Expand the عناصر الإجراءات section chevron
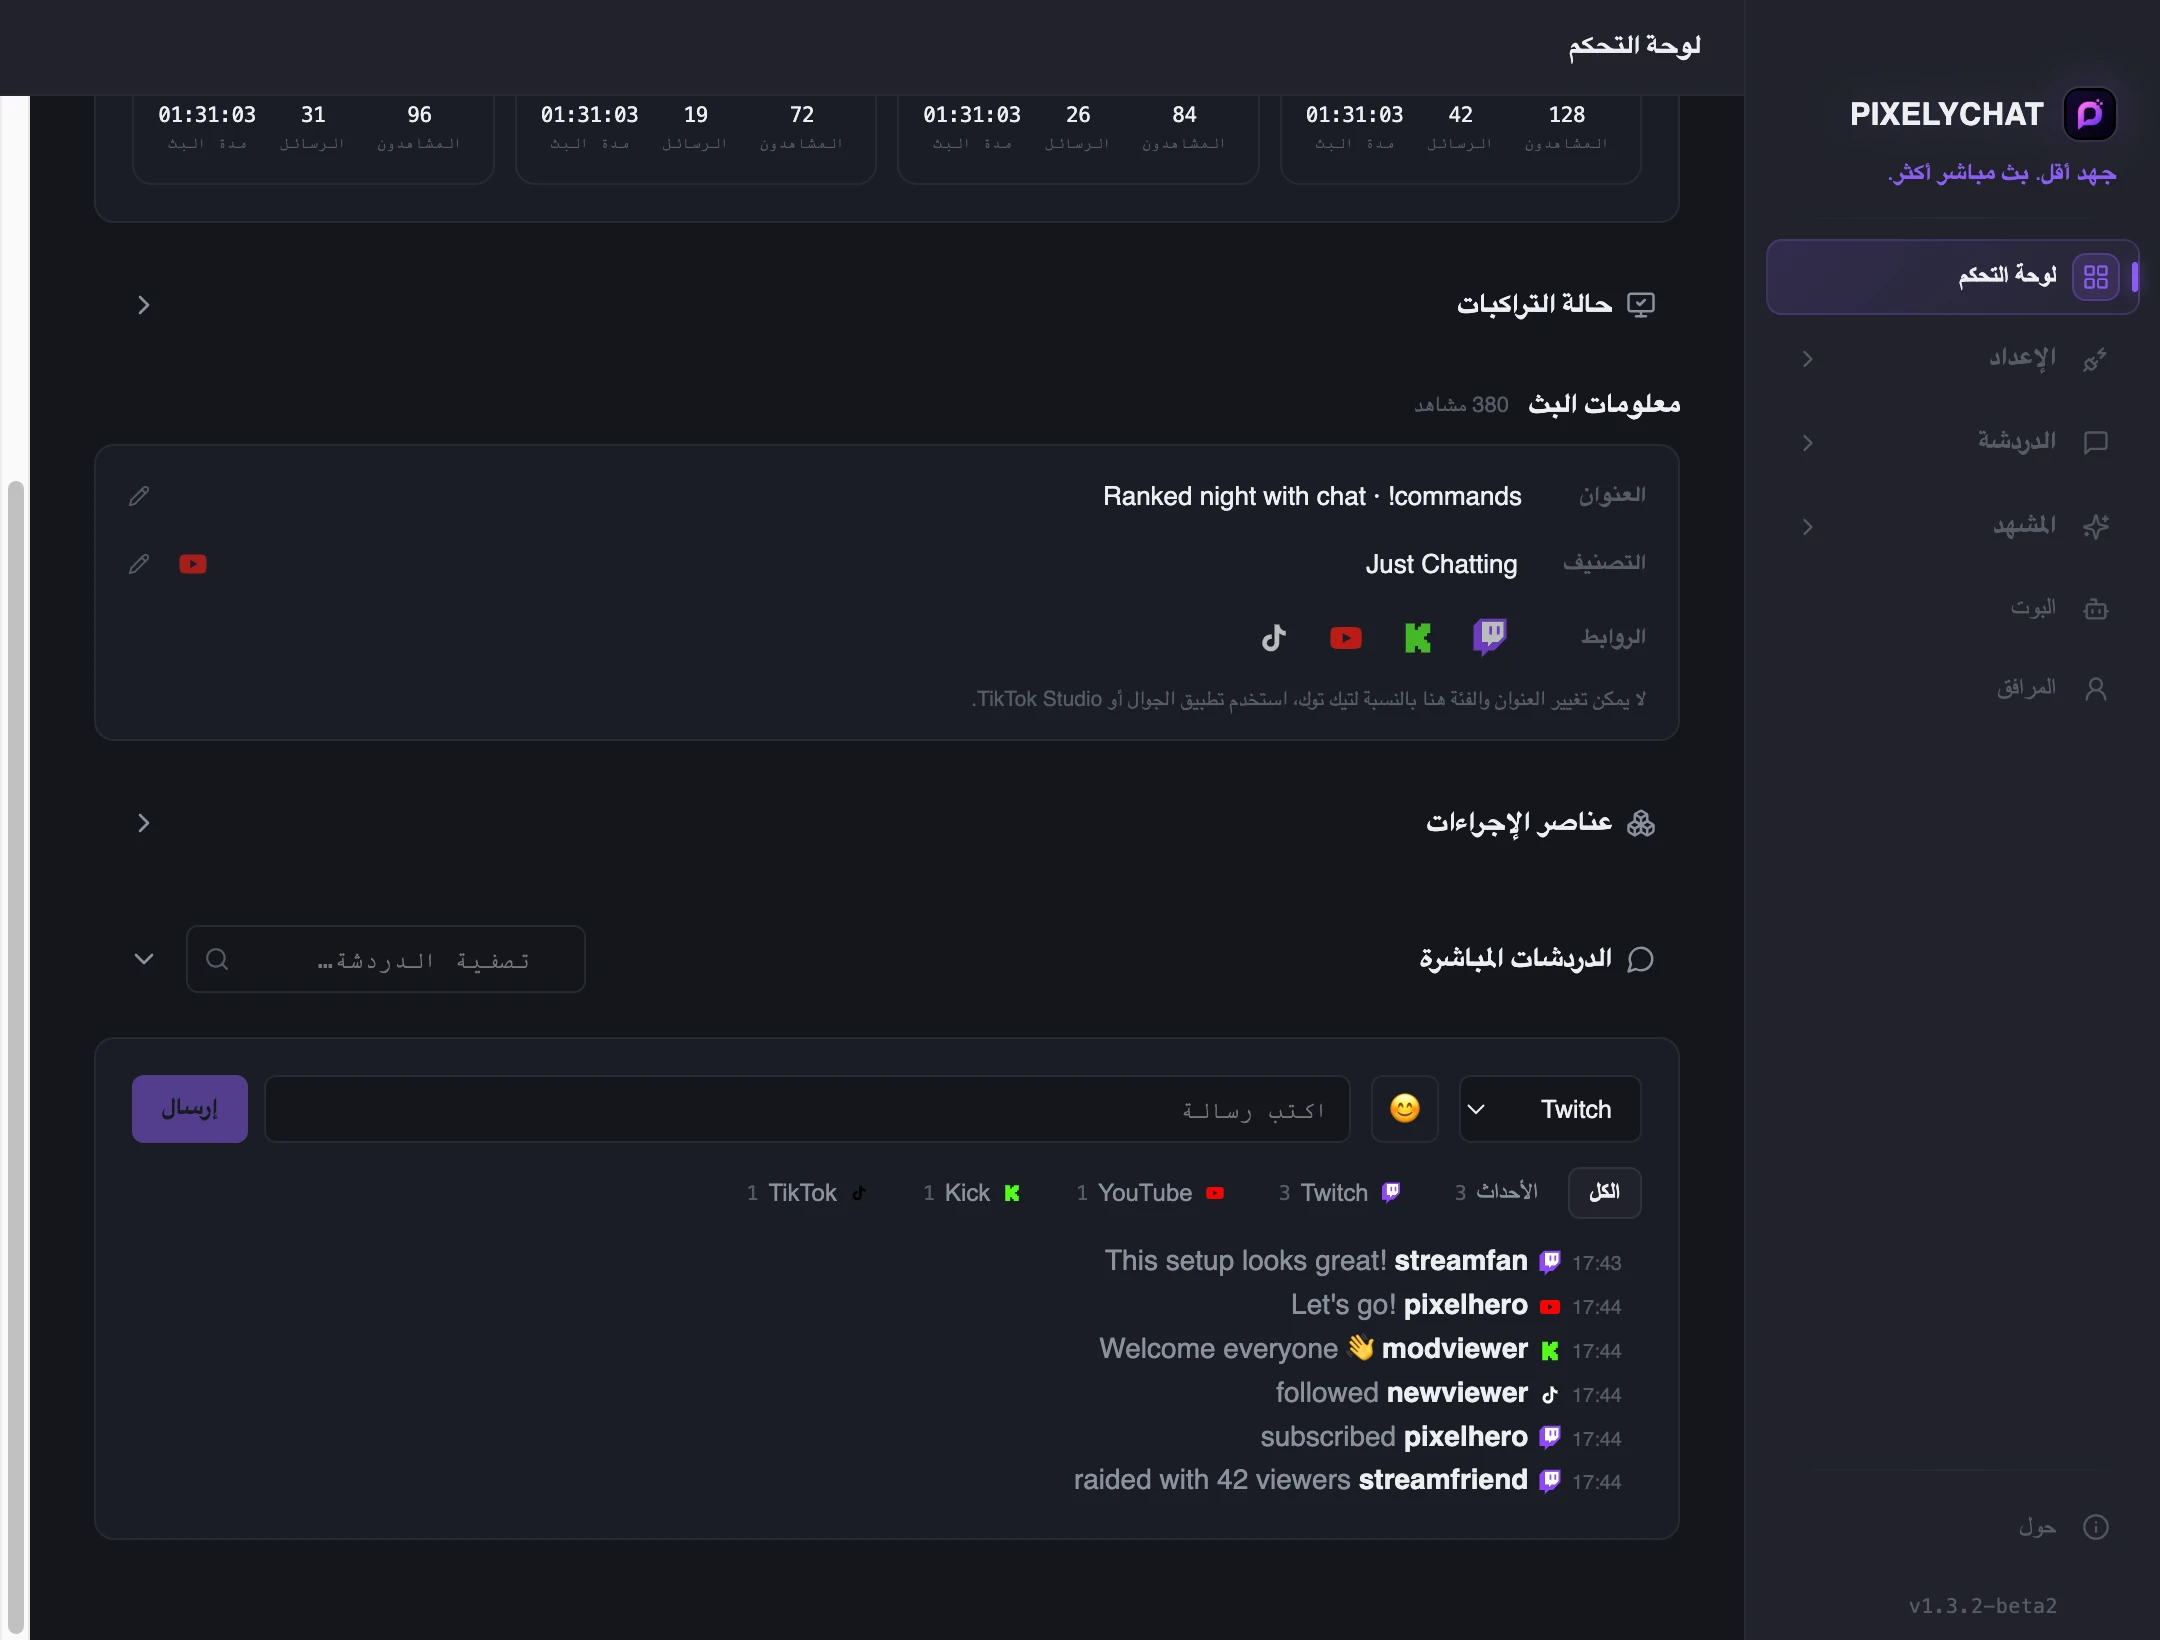Image resolution: width=2160 pixels, height=1640 pixels. [144, 823]
